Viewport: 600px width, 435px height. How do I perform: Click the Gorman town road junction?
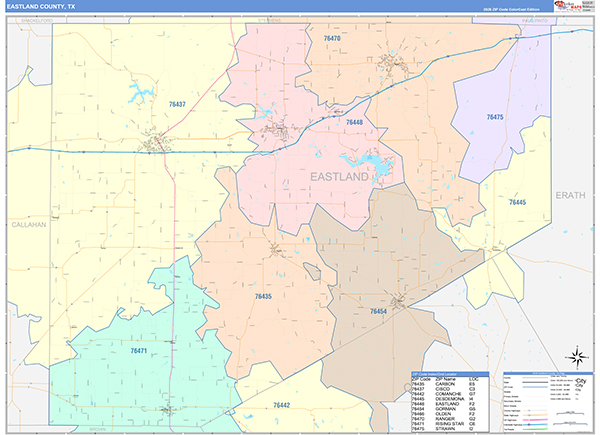[x=398, y=301]
